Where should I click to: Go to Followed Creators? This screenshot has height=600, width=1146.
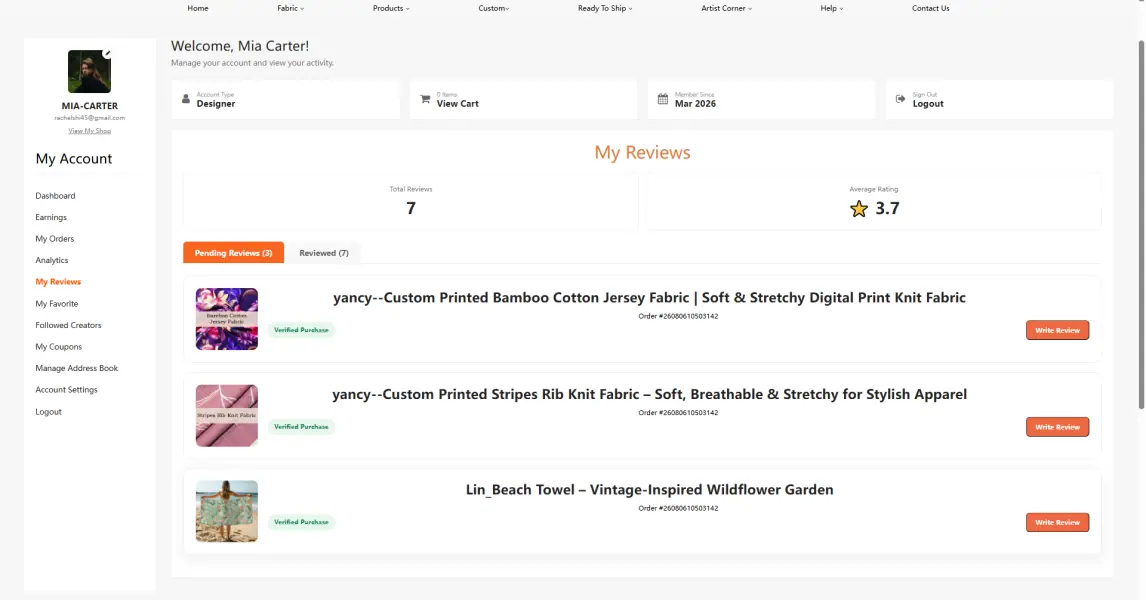click(x=69, y=325)
